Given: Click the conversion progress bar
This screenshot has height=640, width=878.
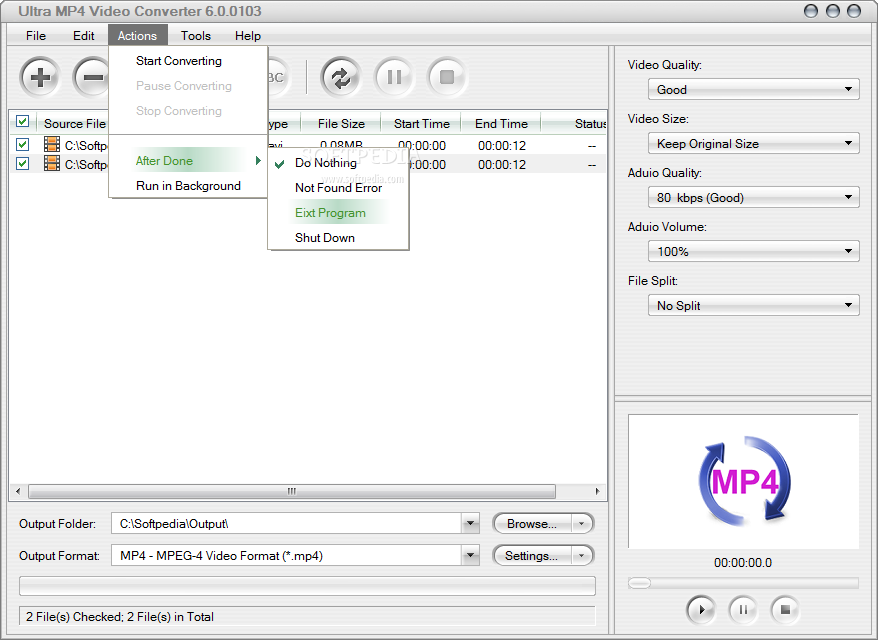Looking at the screenshot, I should click(307, 586).
